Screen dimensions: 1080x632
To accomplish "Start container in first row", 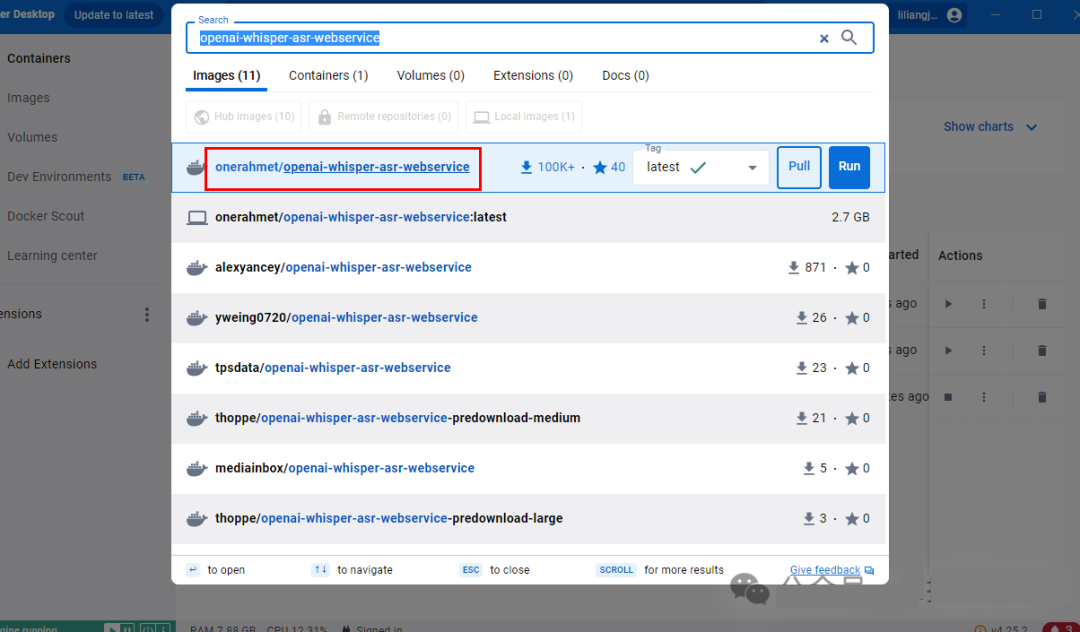I will click(x=948, y=304).
